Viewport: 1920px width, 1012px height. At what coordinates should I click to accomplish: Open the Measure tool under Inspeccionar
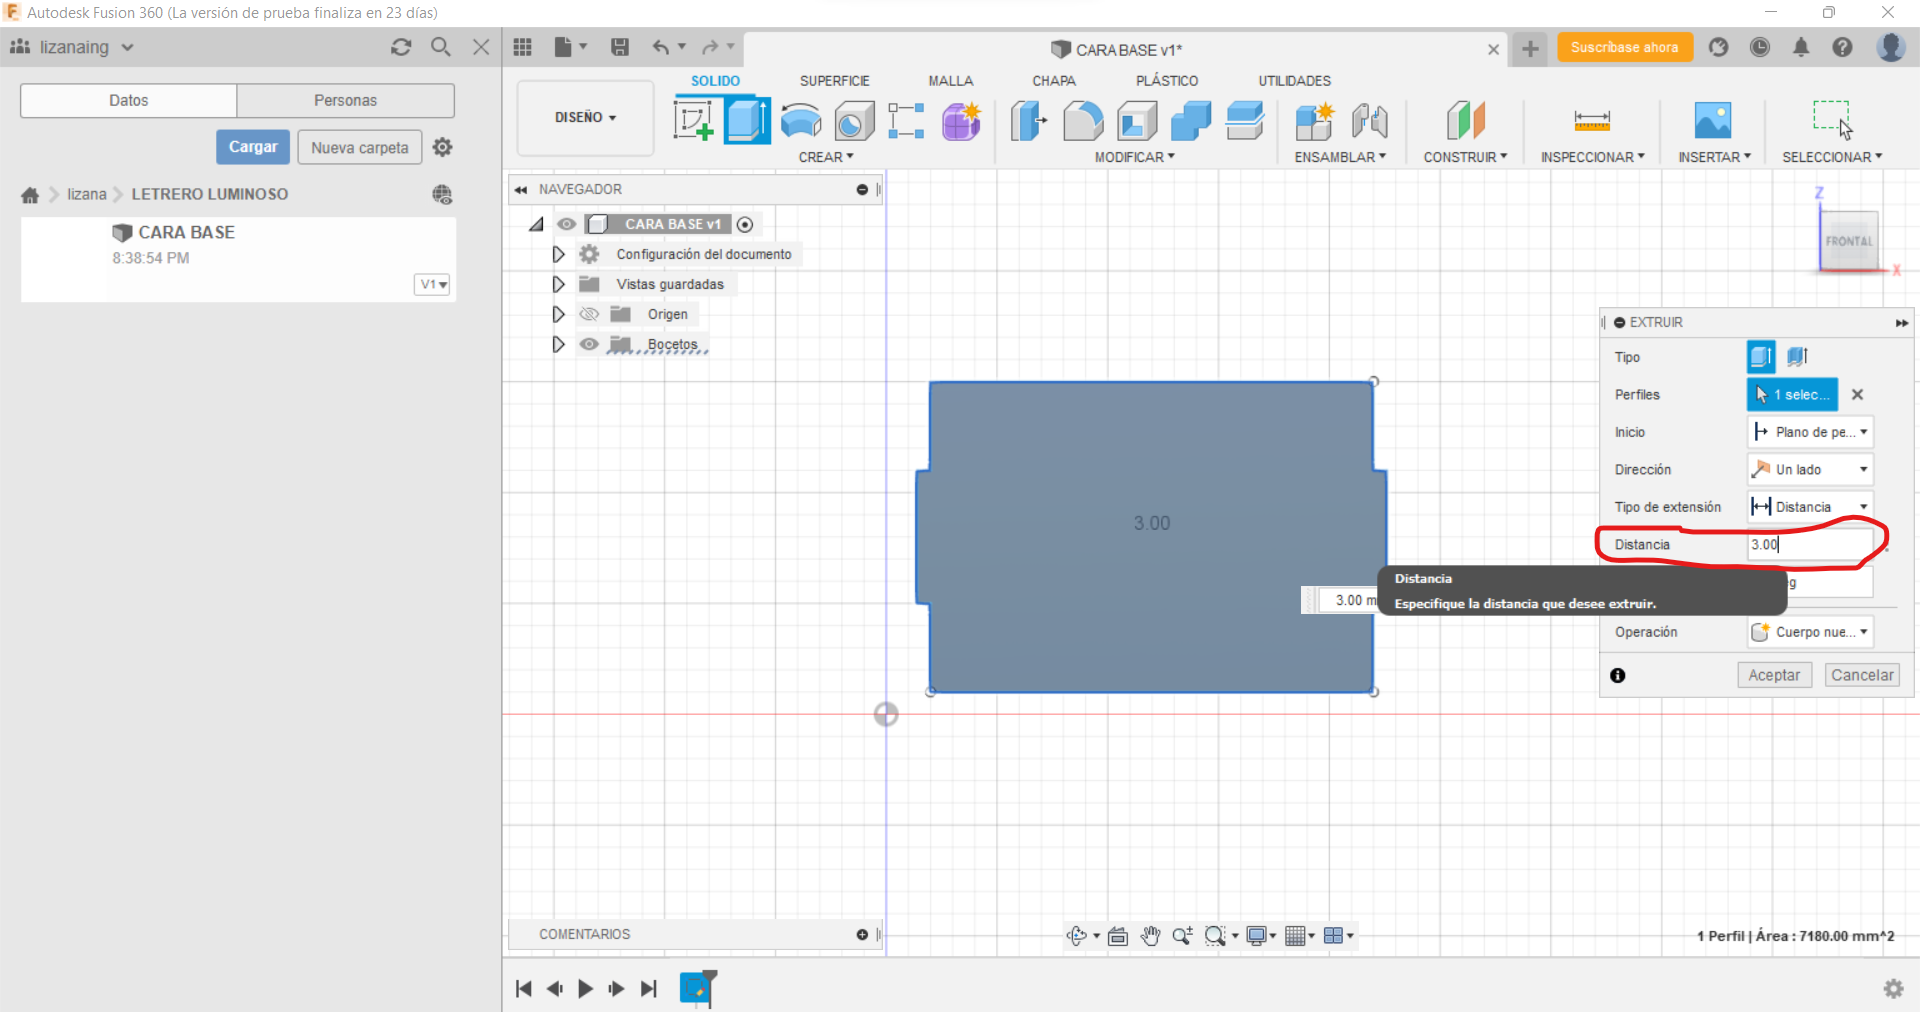pyautogui.click(x=1591, y=121)
